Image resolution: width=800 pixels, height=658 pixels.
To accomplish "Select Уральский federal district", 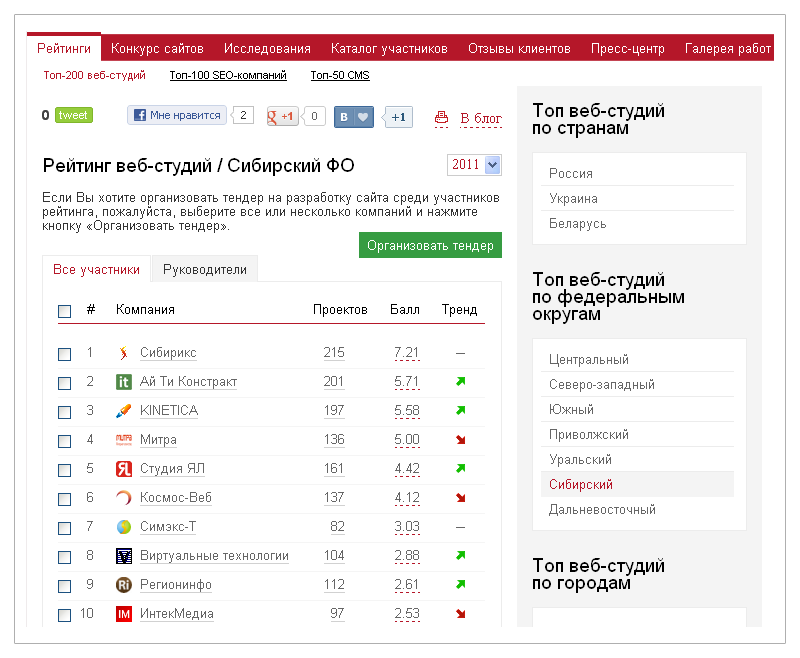I will (637, 460).
